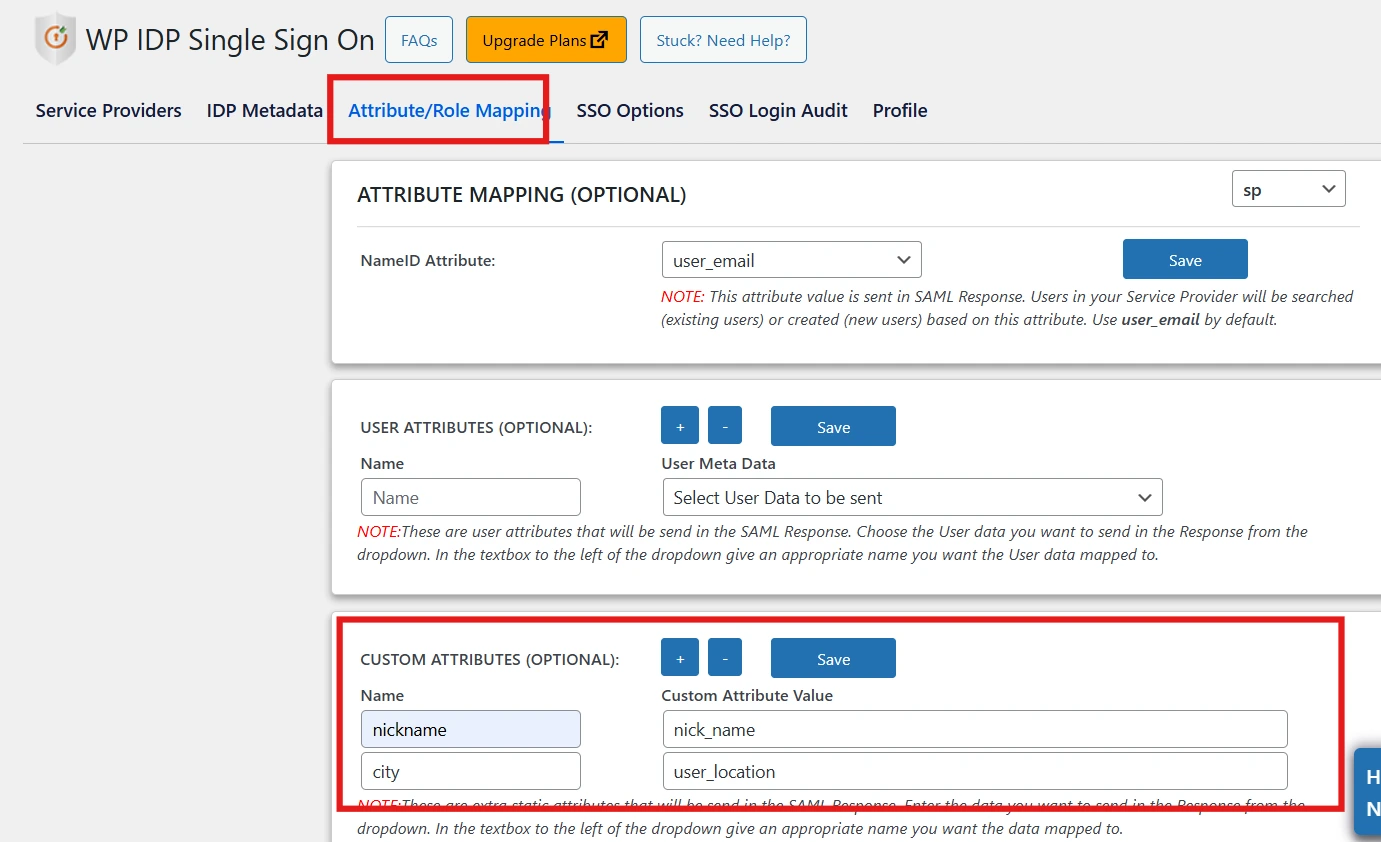Click the User Meta Data column label
The height and width of the screenshot is (842, 1381).
point(719,464)
